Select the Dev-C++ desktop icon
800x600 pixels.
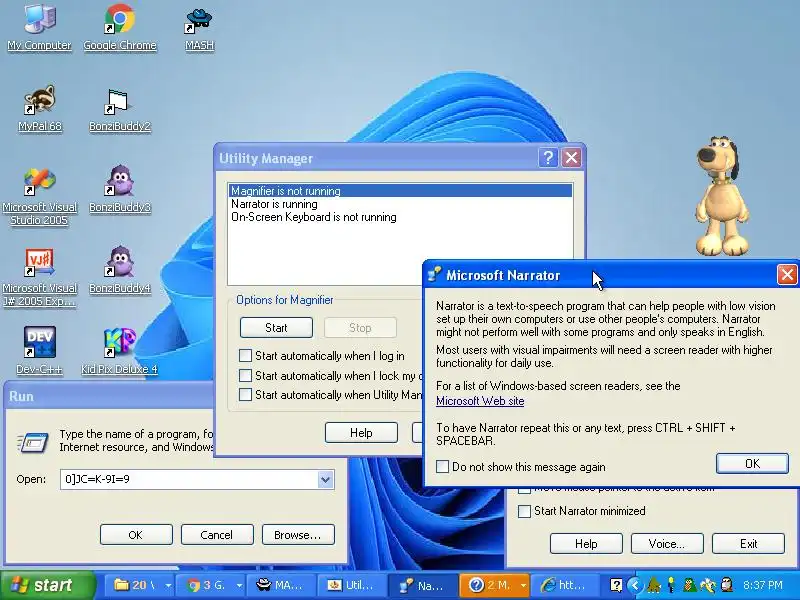[x=40, y=350]
